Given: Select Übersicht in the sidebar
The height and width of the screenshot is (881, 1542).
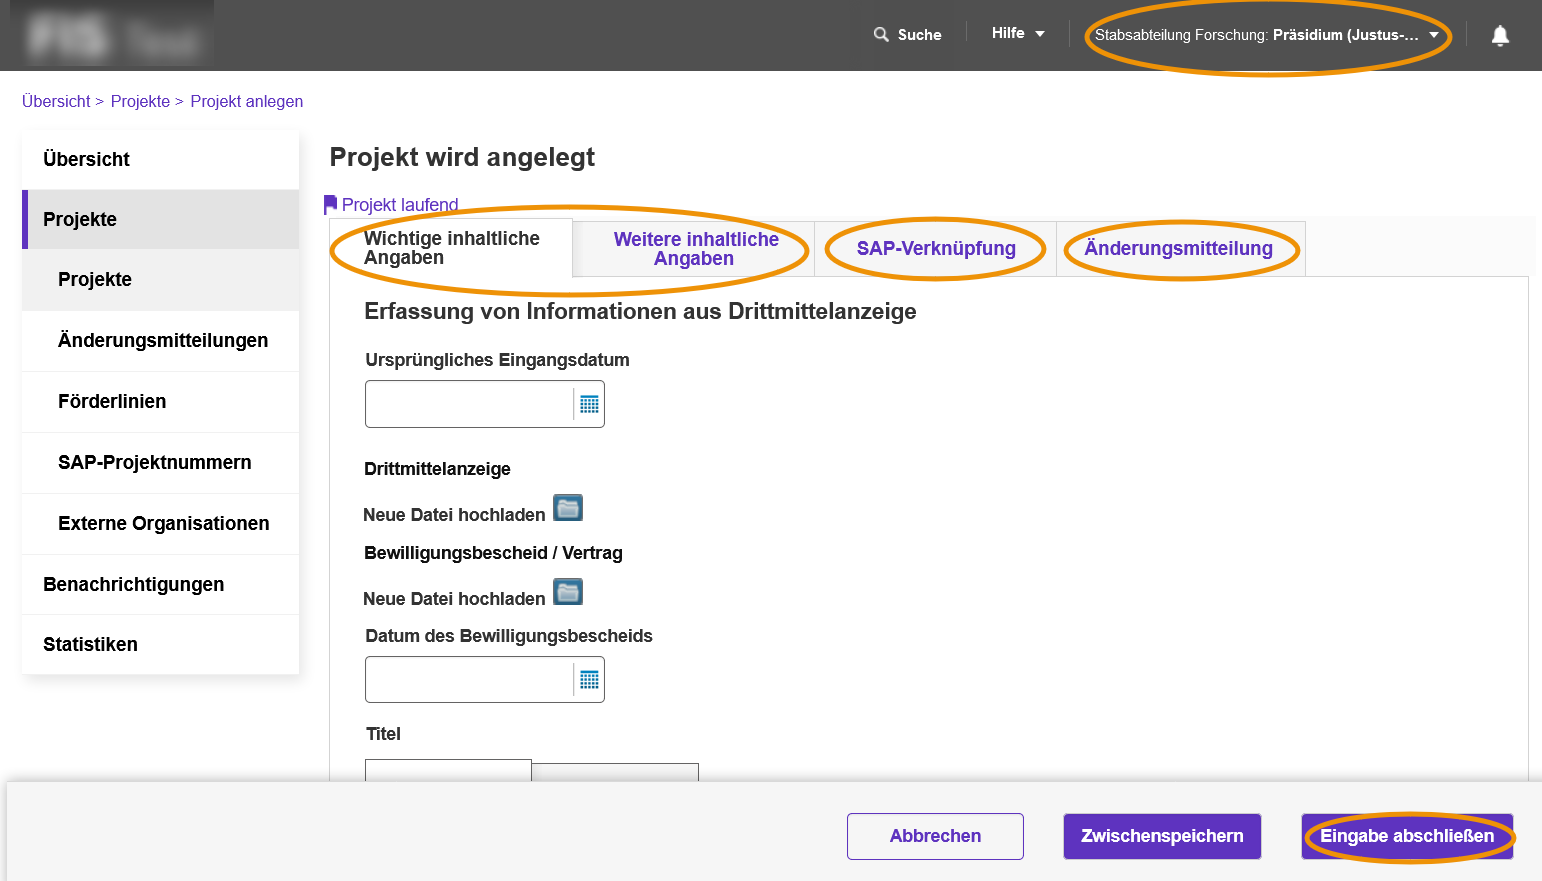Looking at the screenshot, I should point(160,159).
